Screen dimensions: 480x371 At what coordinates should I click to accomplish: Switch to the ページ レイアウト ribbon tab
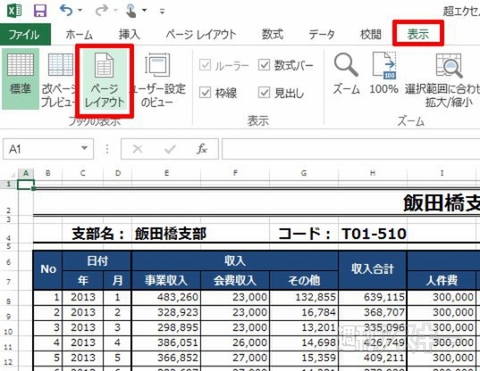pos(201,34)
